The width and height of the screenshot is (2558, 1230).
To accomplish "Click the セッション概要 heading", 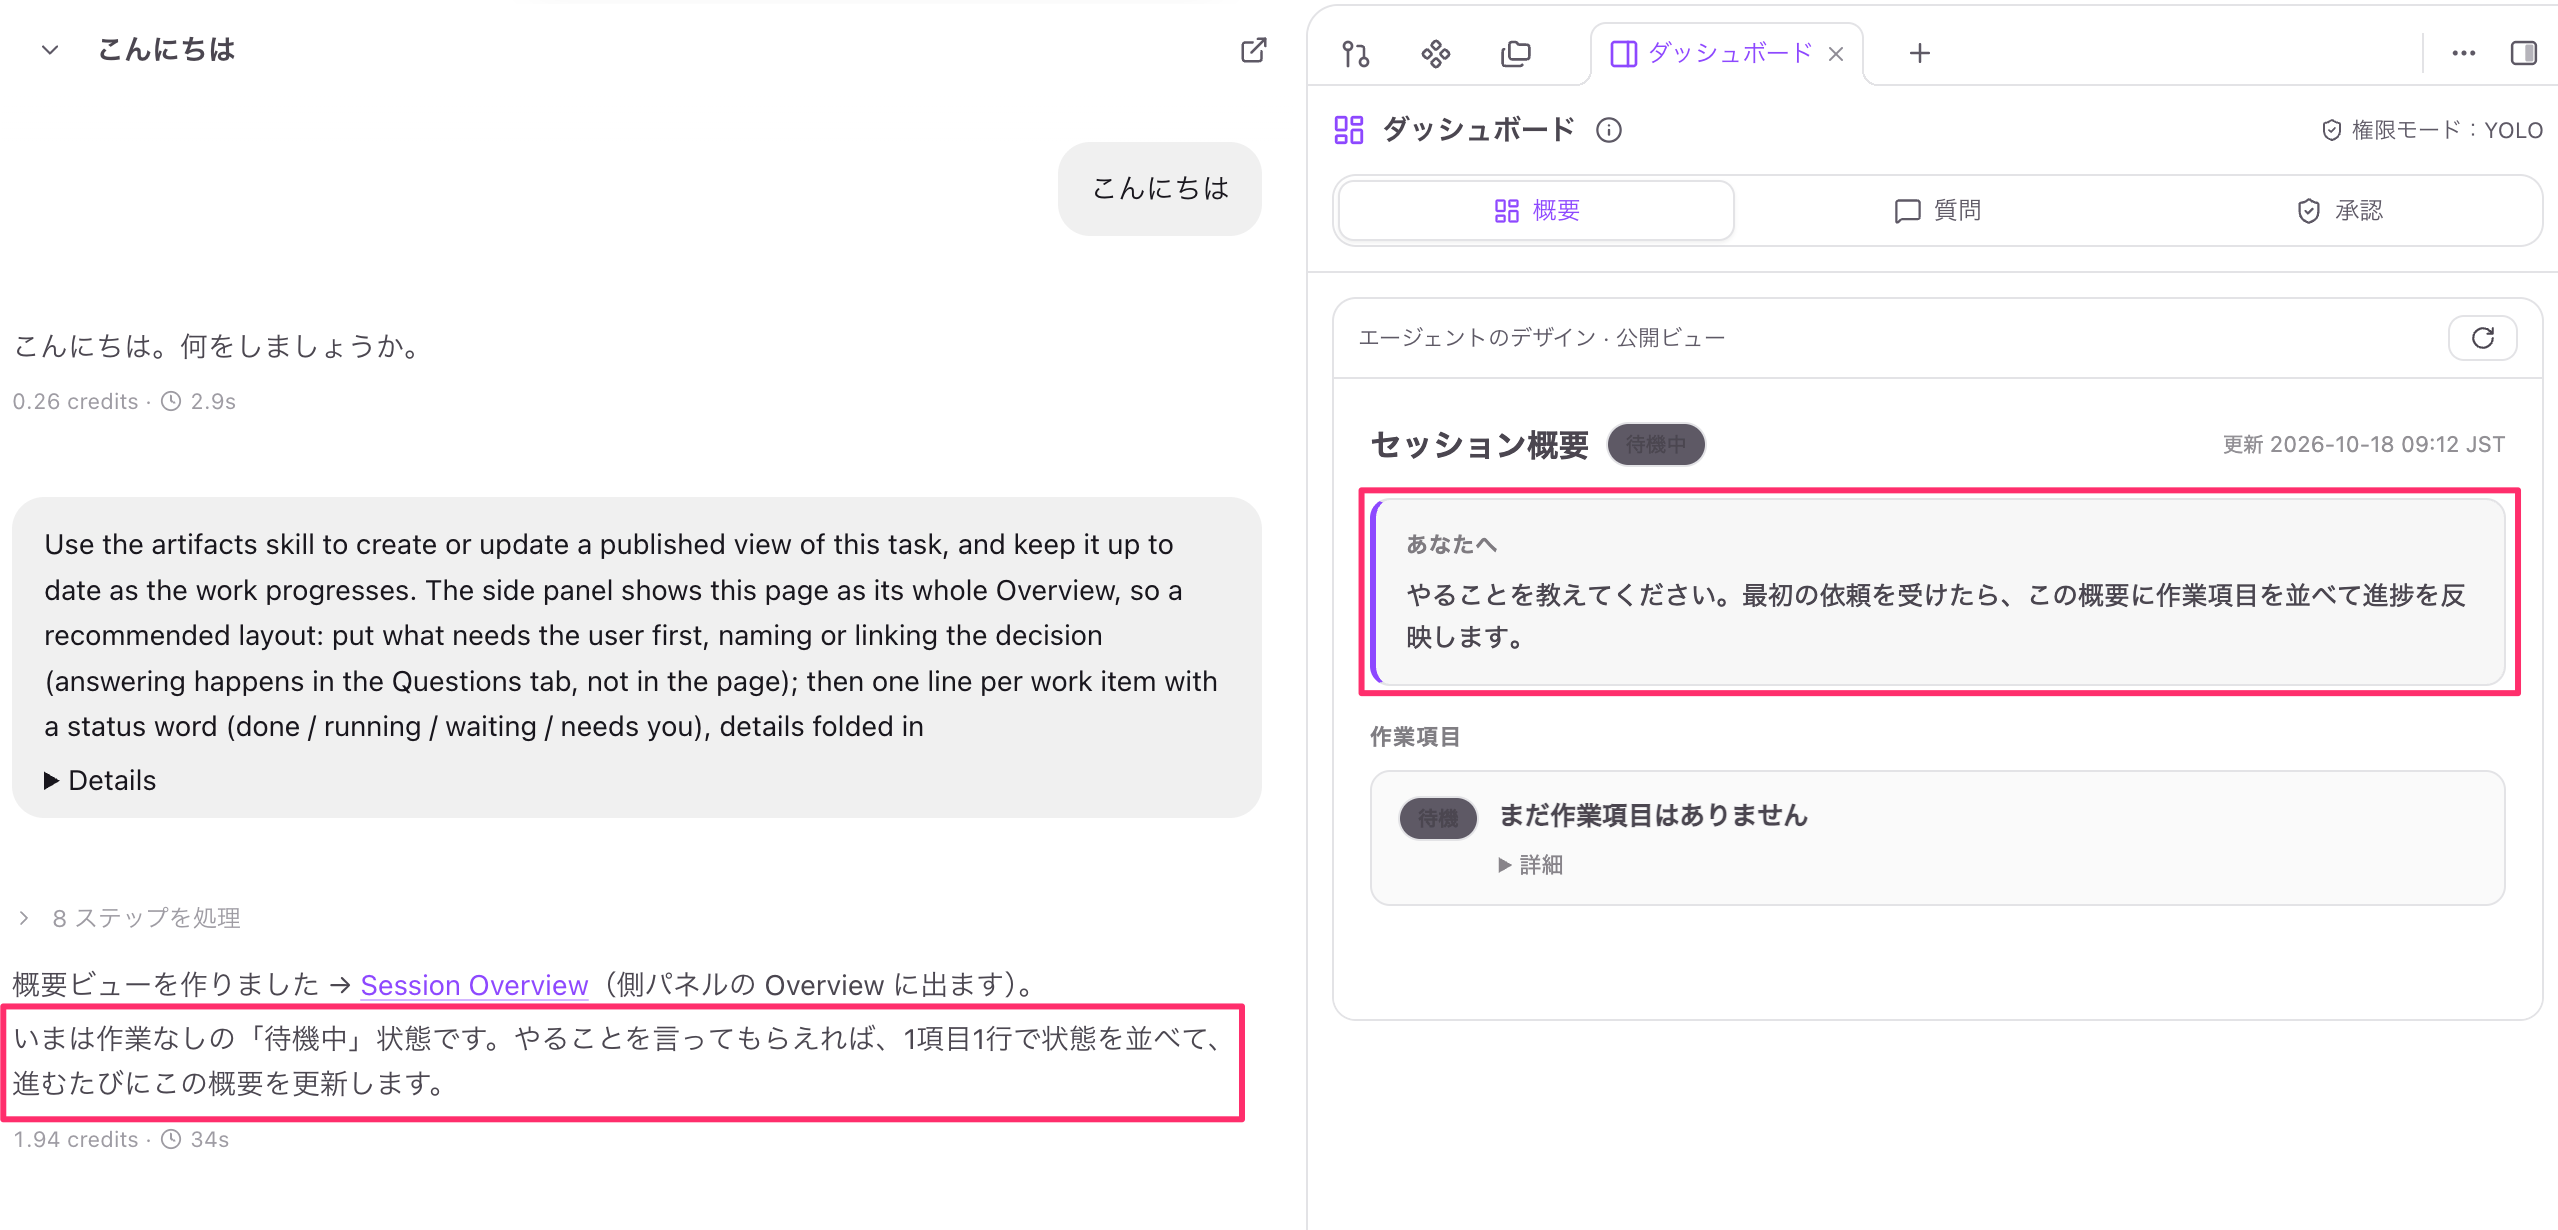I will click(x=1479, y=444).
